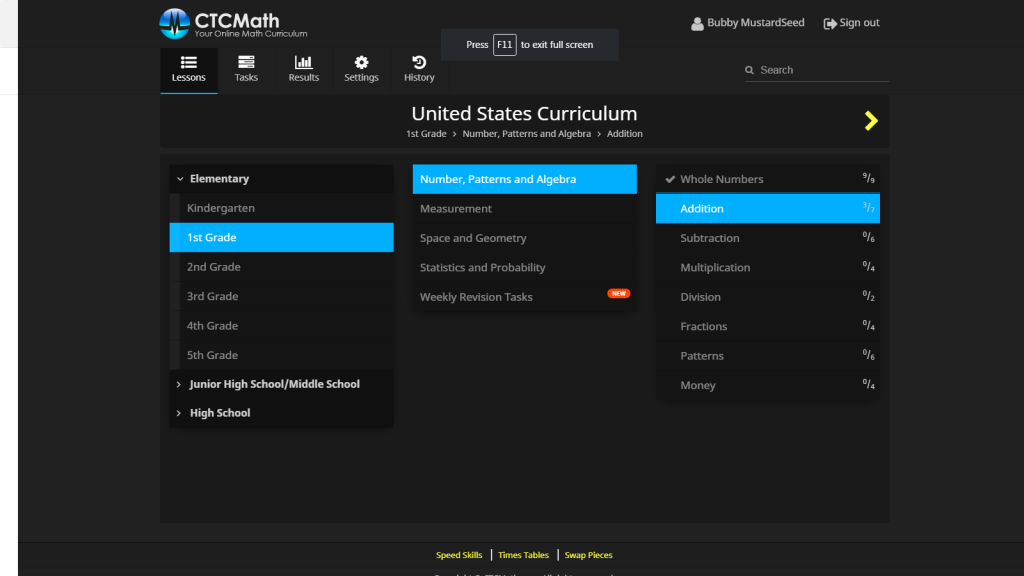Click the 0/4 progress for Multiplication
Image resolution: width=1024 pixels, height=576 pixels.
[869, 266]
